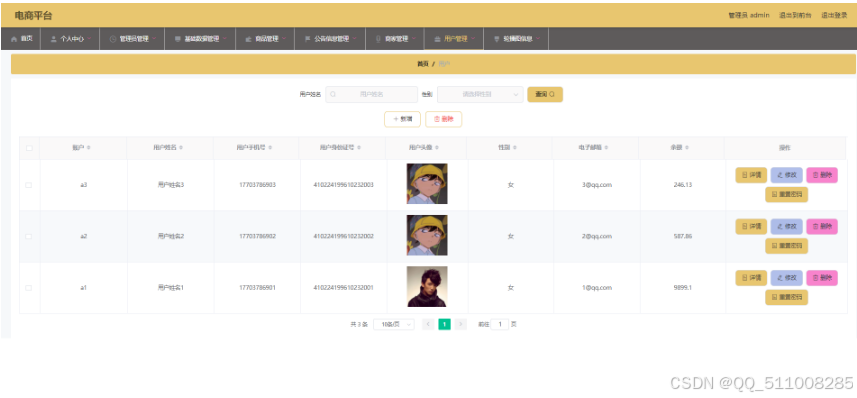Image resolution: width=857 pixels, height=398 pixels.
Task: Expand the 基础数据管理 menu chevron
Action: [225, 39]
